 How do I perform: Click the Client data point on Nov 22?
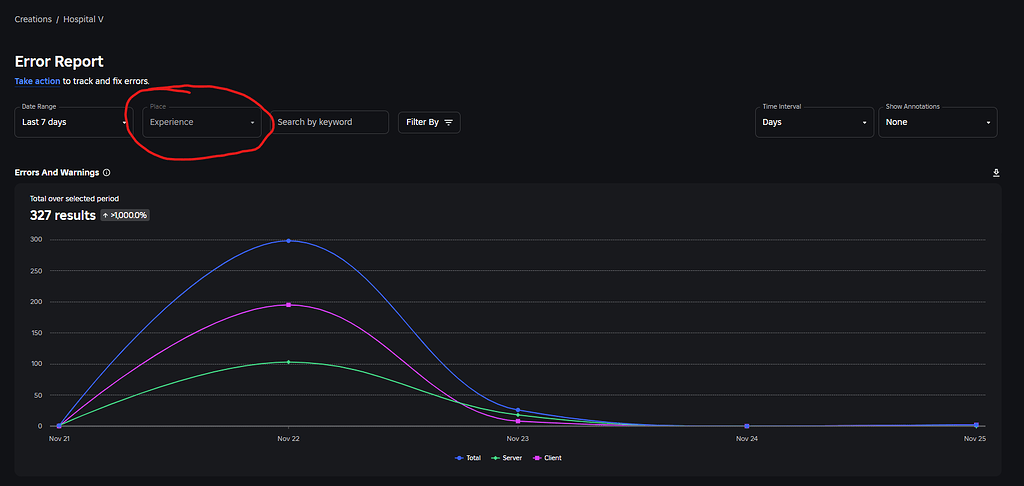click(x=289, y=305)
